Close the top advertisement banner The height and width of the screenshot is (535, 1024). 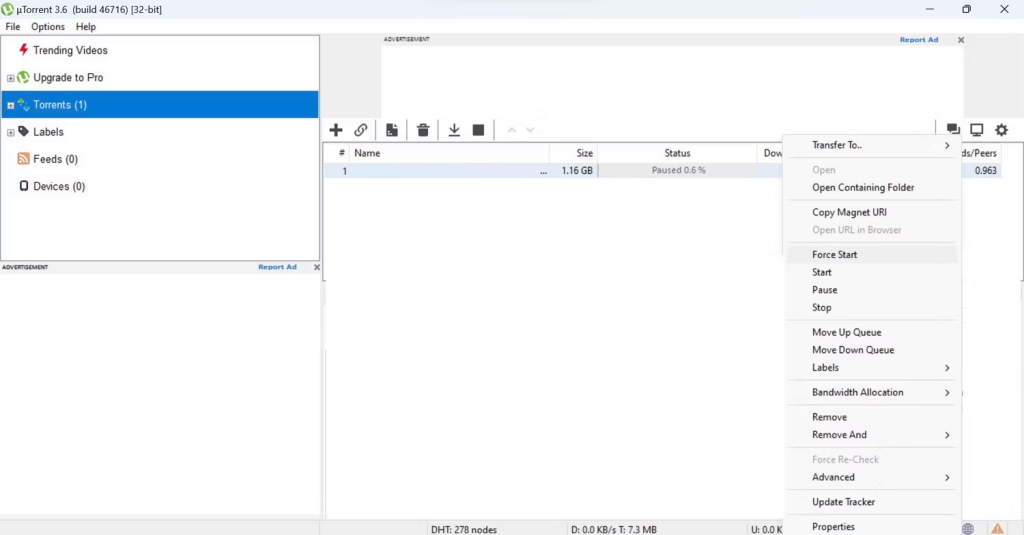(961, 40)
